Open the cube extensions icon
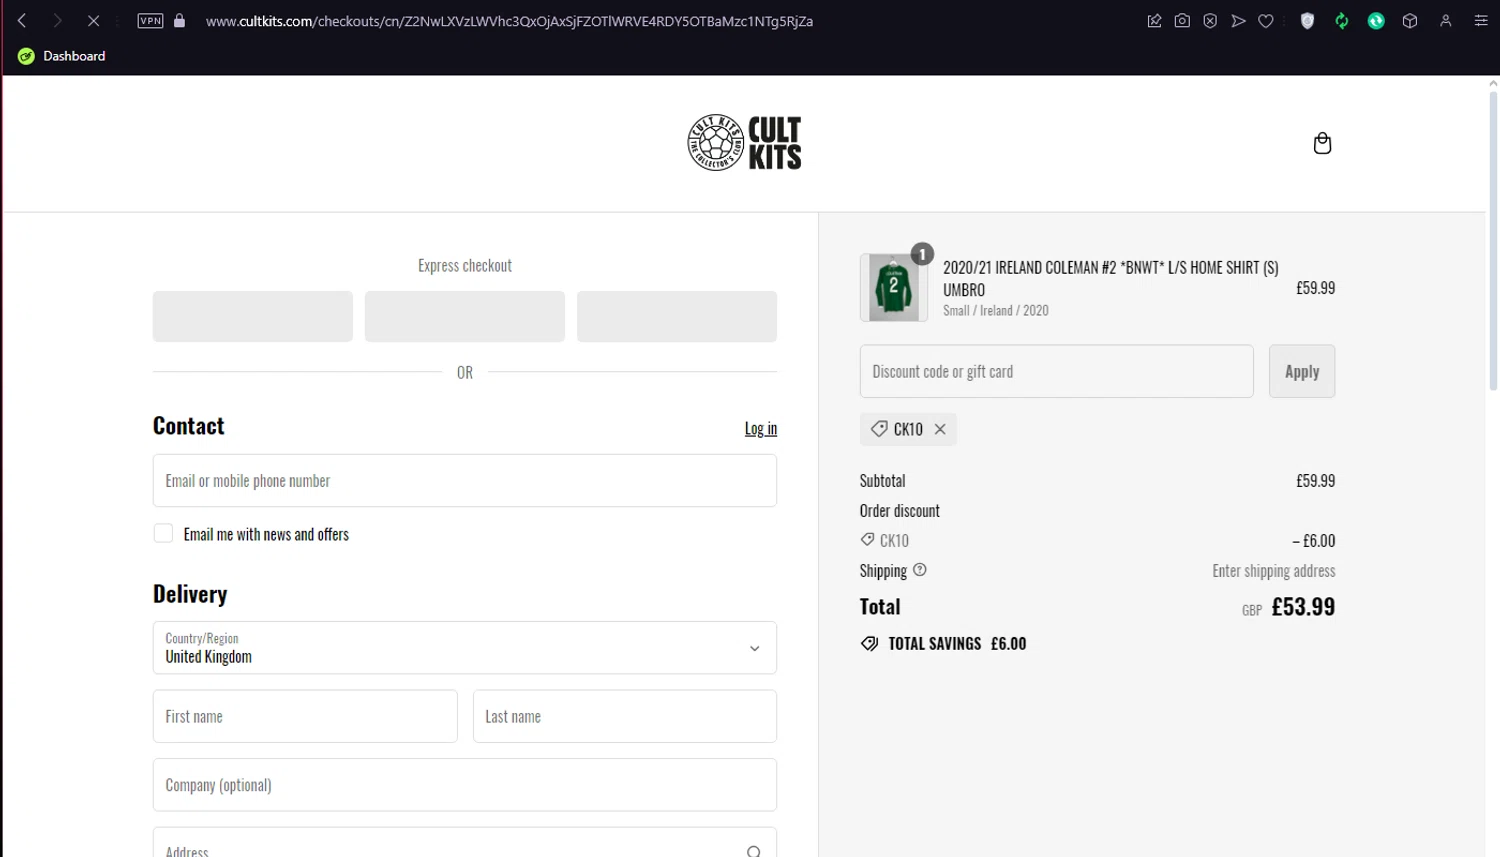The width and height of the screenshot is (1500, 857). tap(1410, 20)
